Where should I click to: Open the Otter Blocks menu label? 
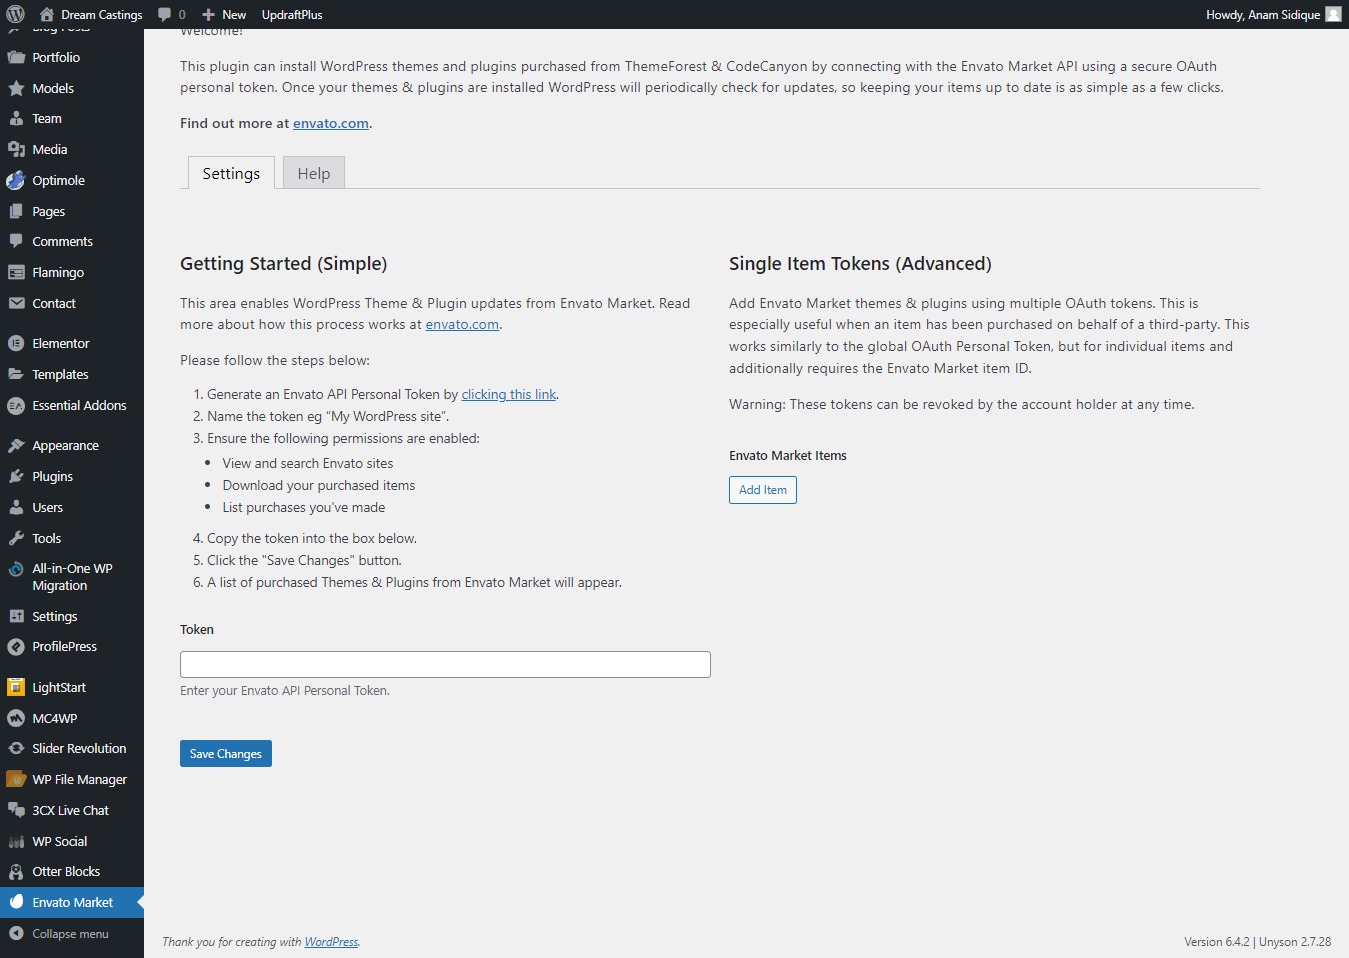pos(66,871)
